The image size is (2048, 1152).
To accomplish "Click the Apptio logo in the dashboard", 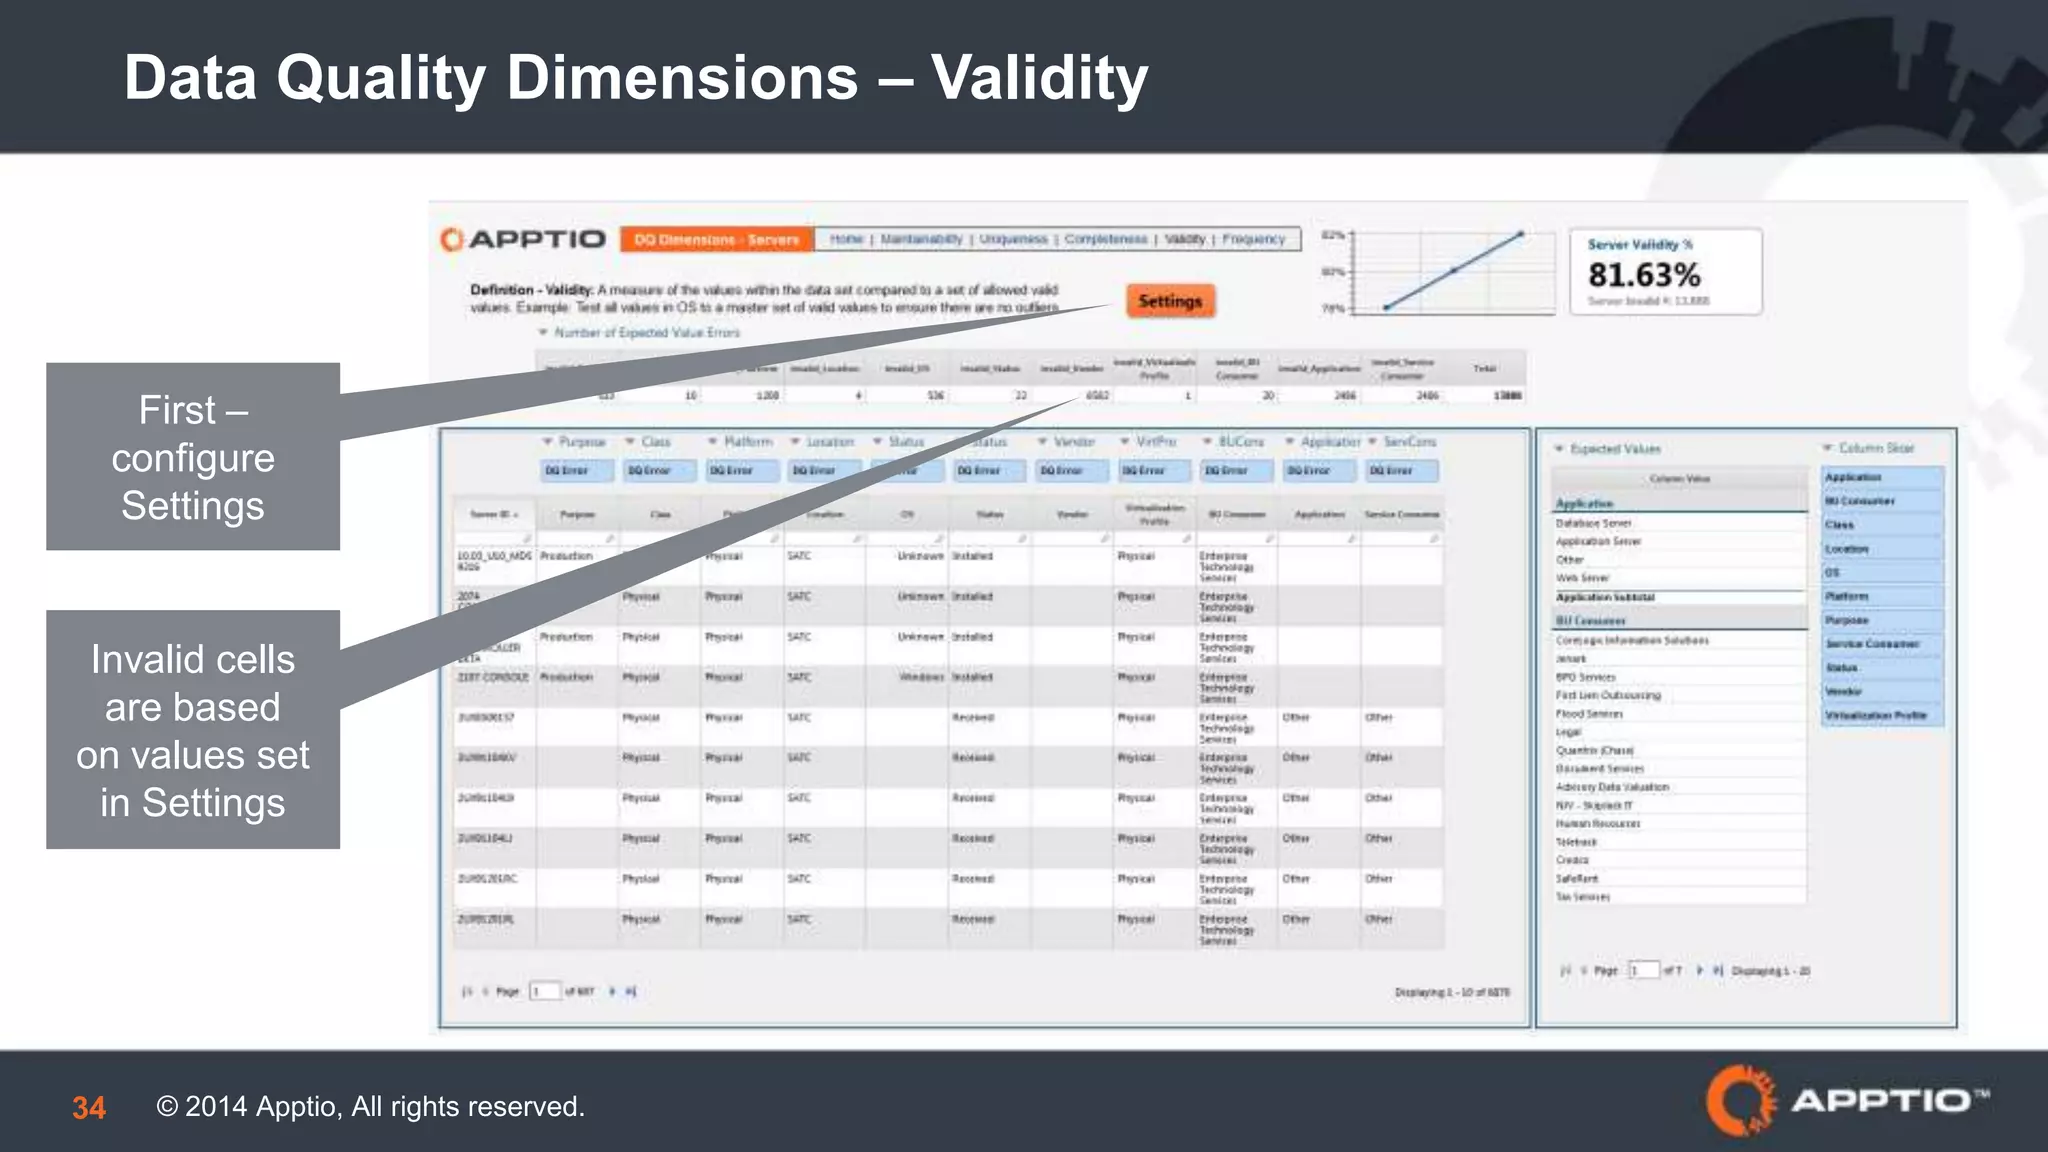I will pos(523,240).
